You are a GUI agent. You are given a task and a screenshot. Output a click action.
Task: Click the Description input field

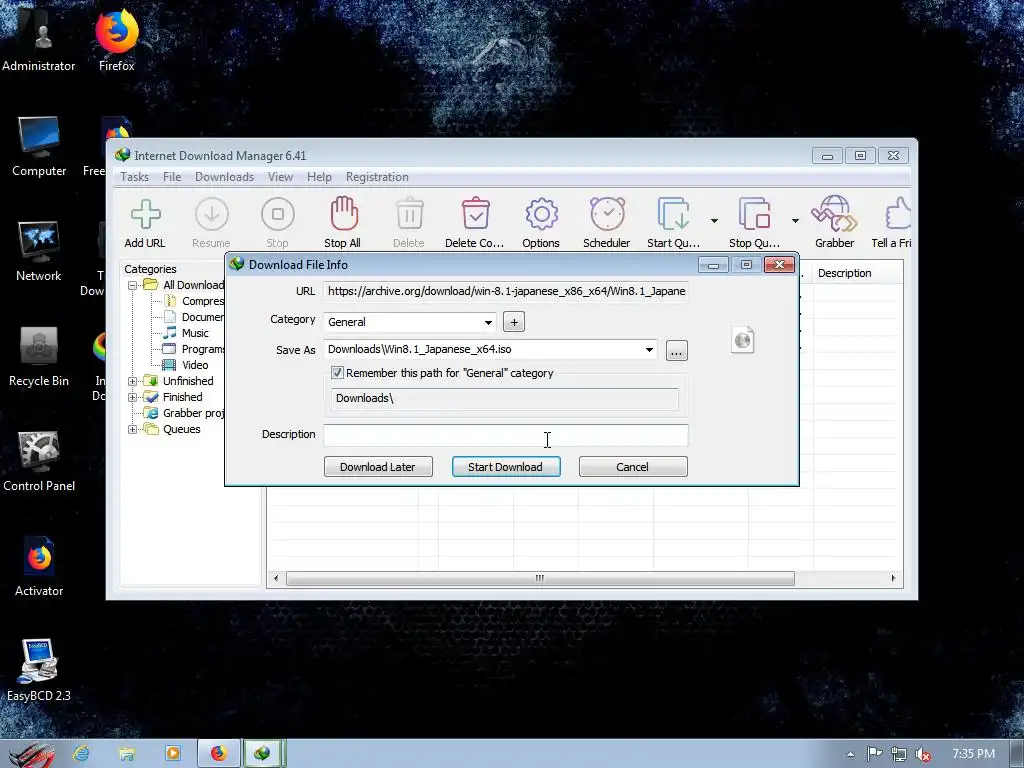[x=506, y=435]
